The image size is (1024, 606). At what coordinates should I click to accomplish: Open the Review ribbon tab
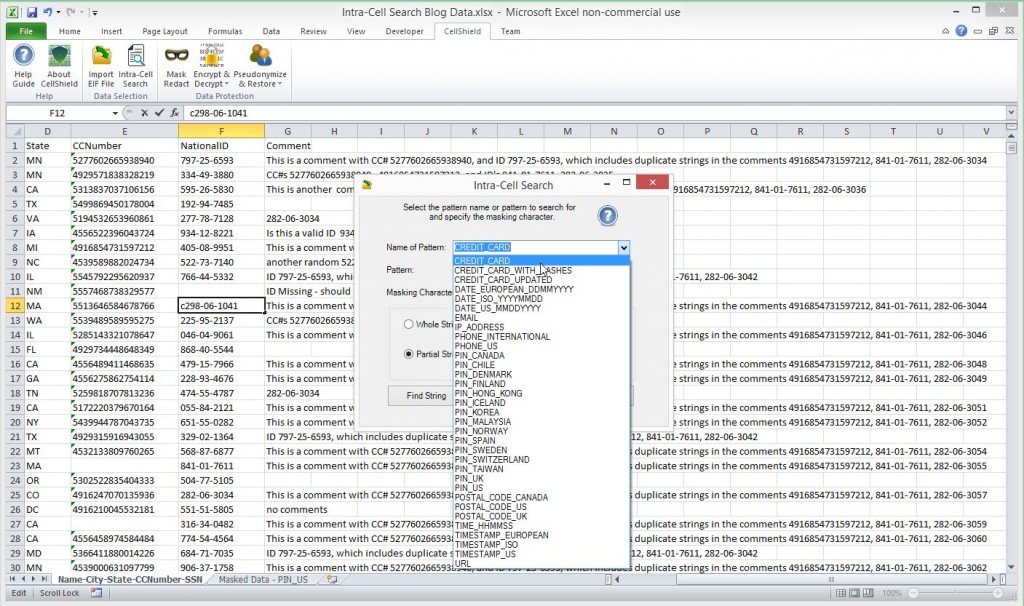313,31
